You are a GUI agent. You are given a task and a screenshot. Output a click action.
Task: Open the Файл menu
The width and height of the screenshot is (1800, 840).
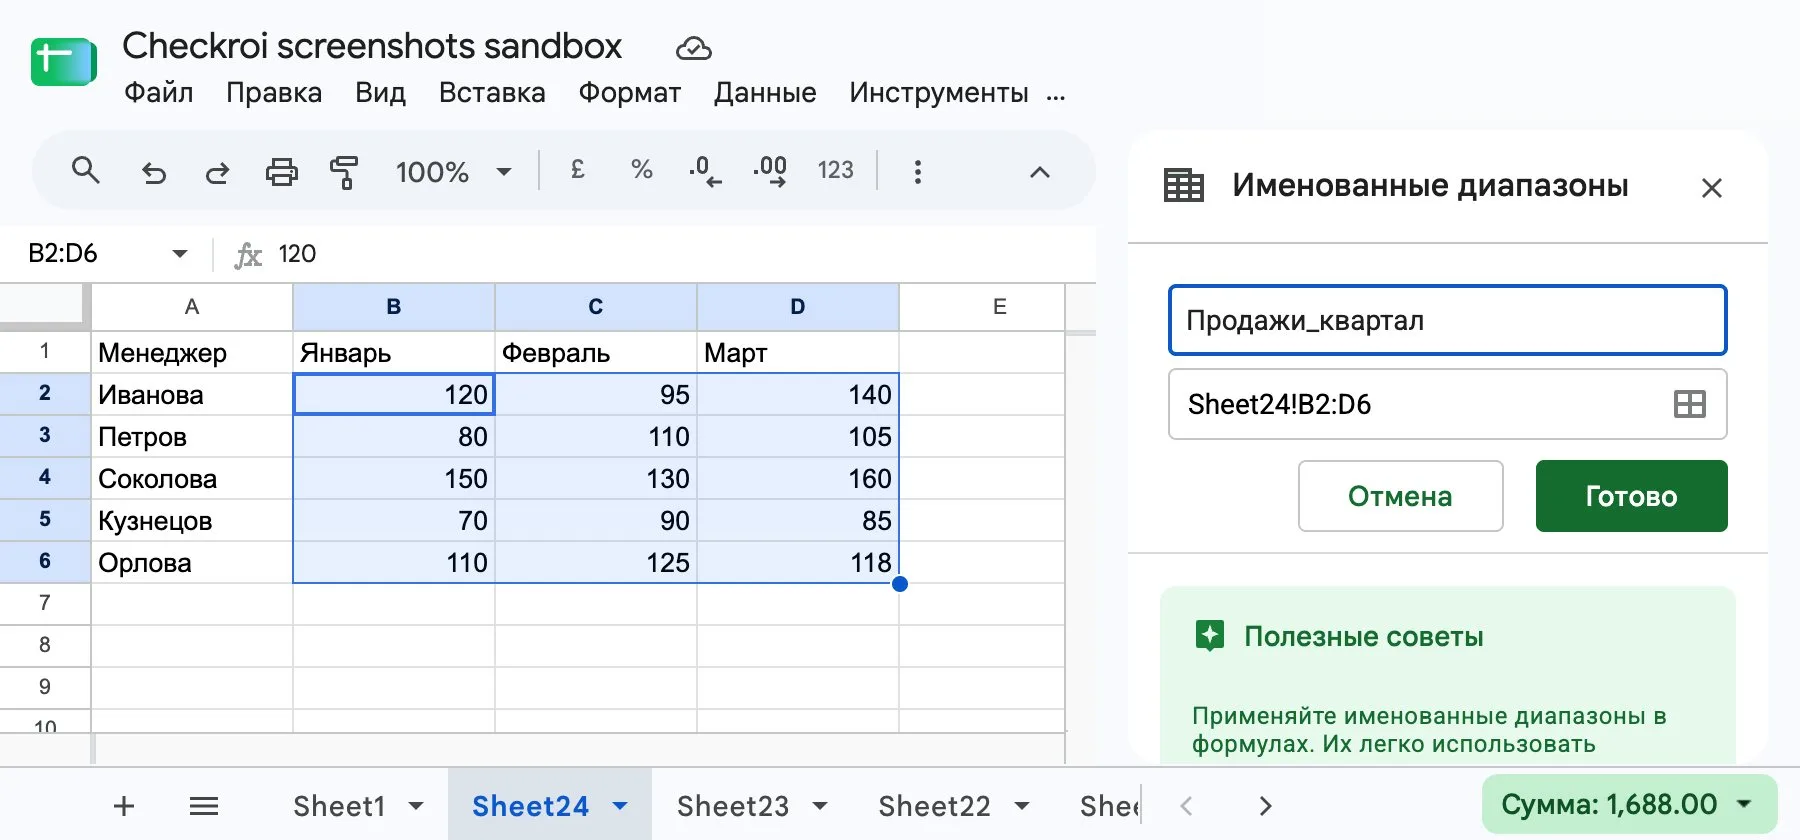(x=158, y=93)
